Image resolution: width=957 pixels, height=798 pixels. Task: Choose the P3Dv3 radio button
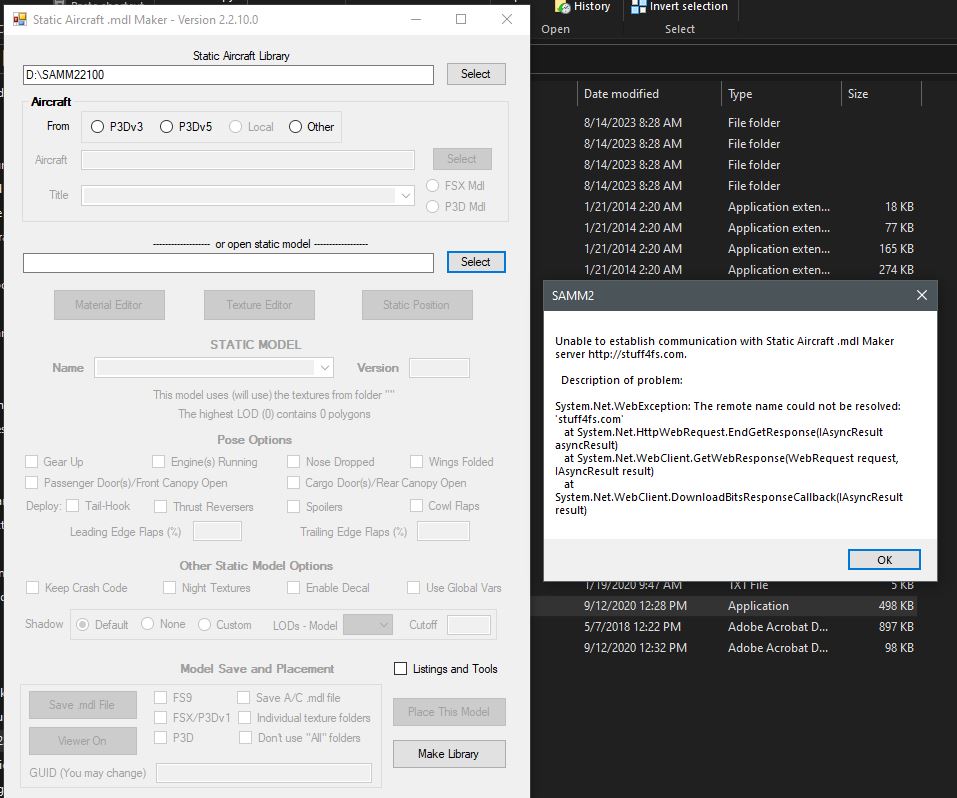[x=97, y=126]
